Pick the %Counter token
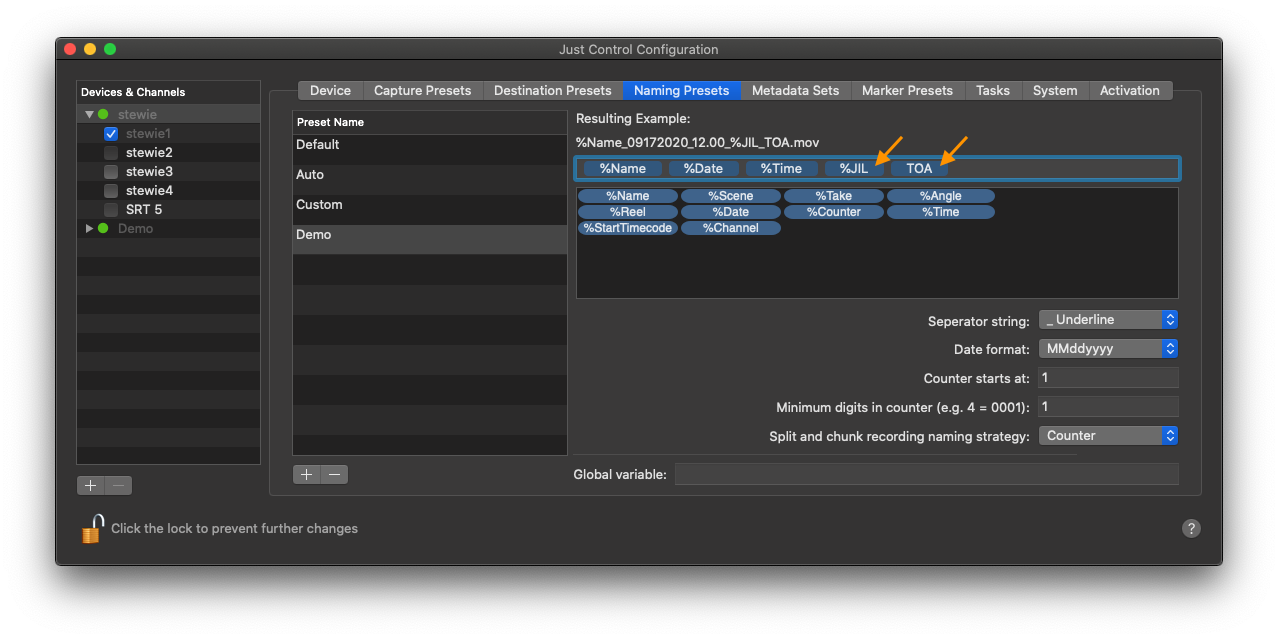1278x639 pixels. click(x=834, y=212)
